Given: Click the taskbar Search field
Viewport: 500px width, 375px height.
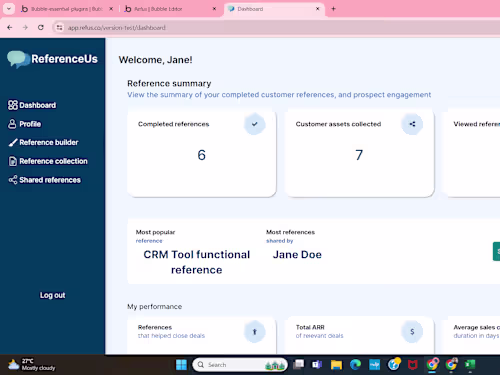Looking at the screenshot, I should (x=240, y=365).
